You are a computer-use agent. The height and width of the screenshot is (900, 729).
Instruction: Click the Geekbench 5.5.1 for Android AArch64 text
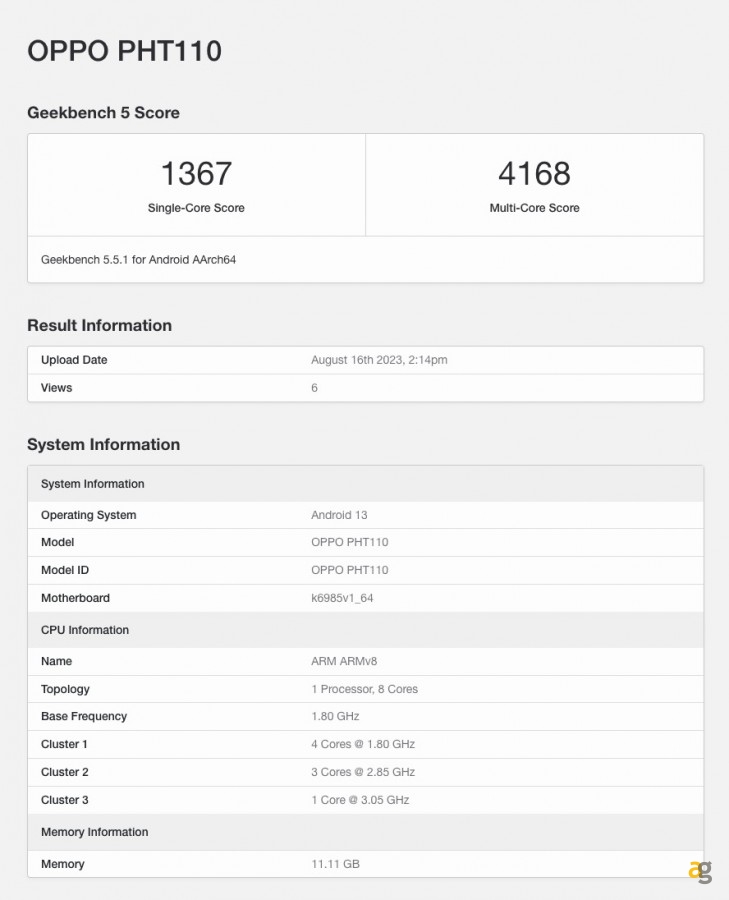(x=138, y=259)
